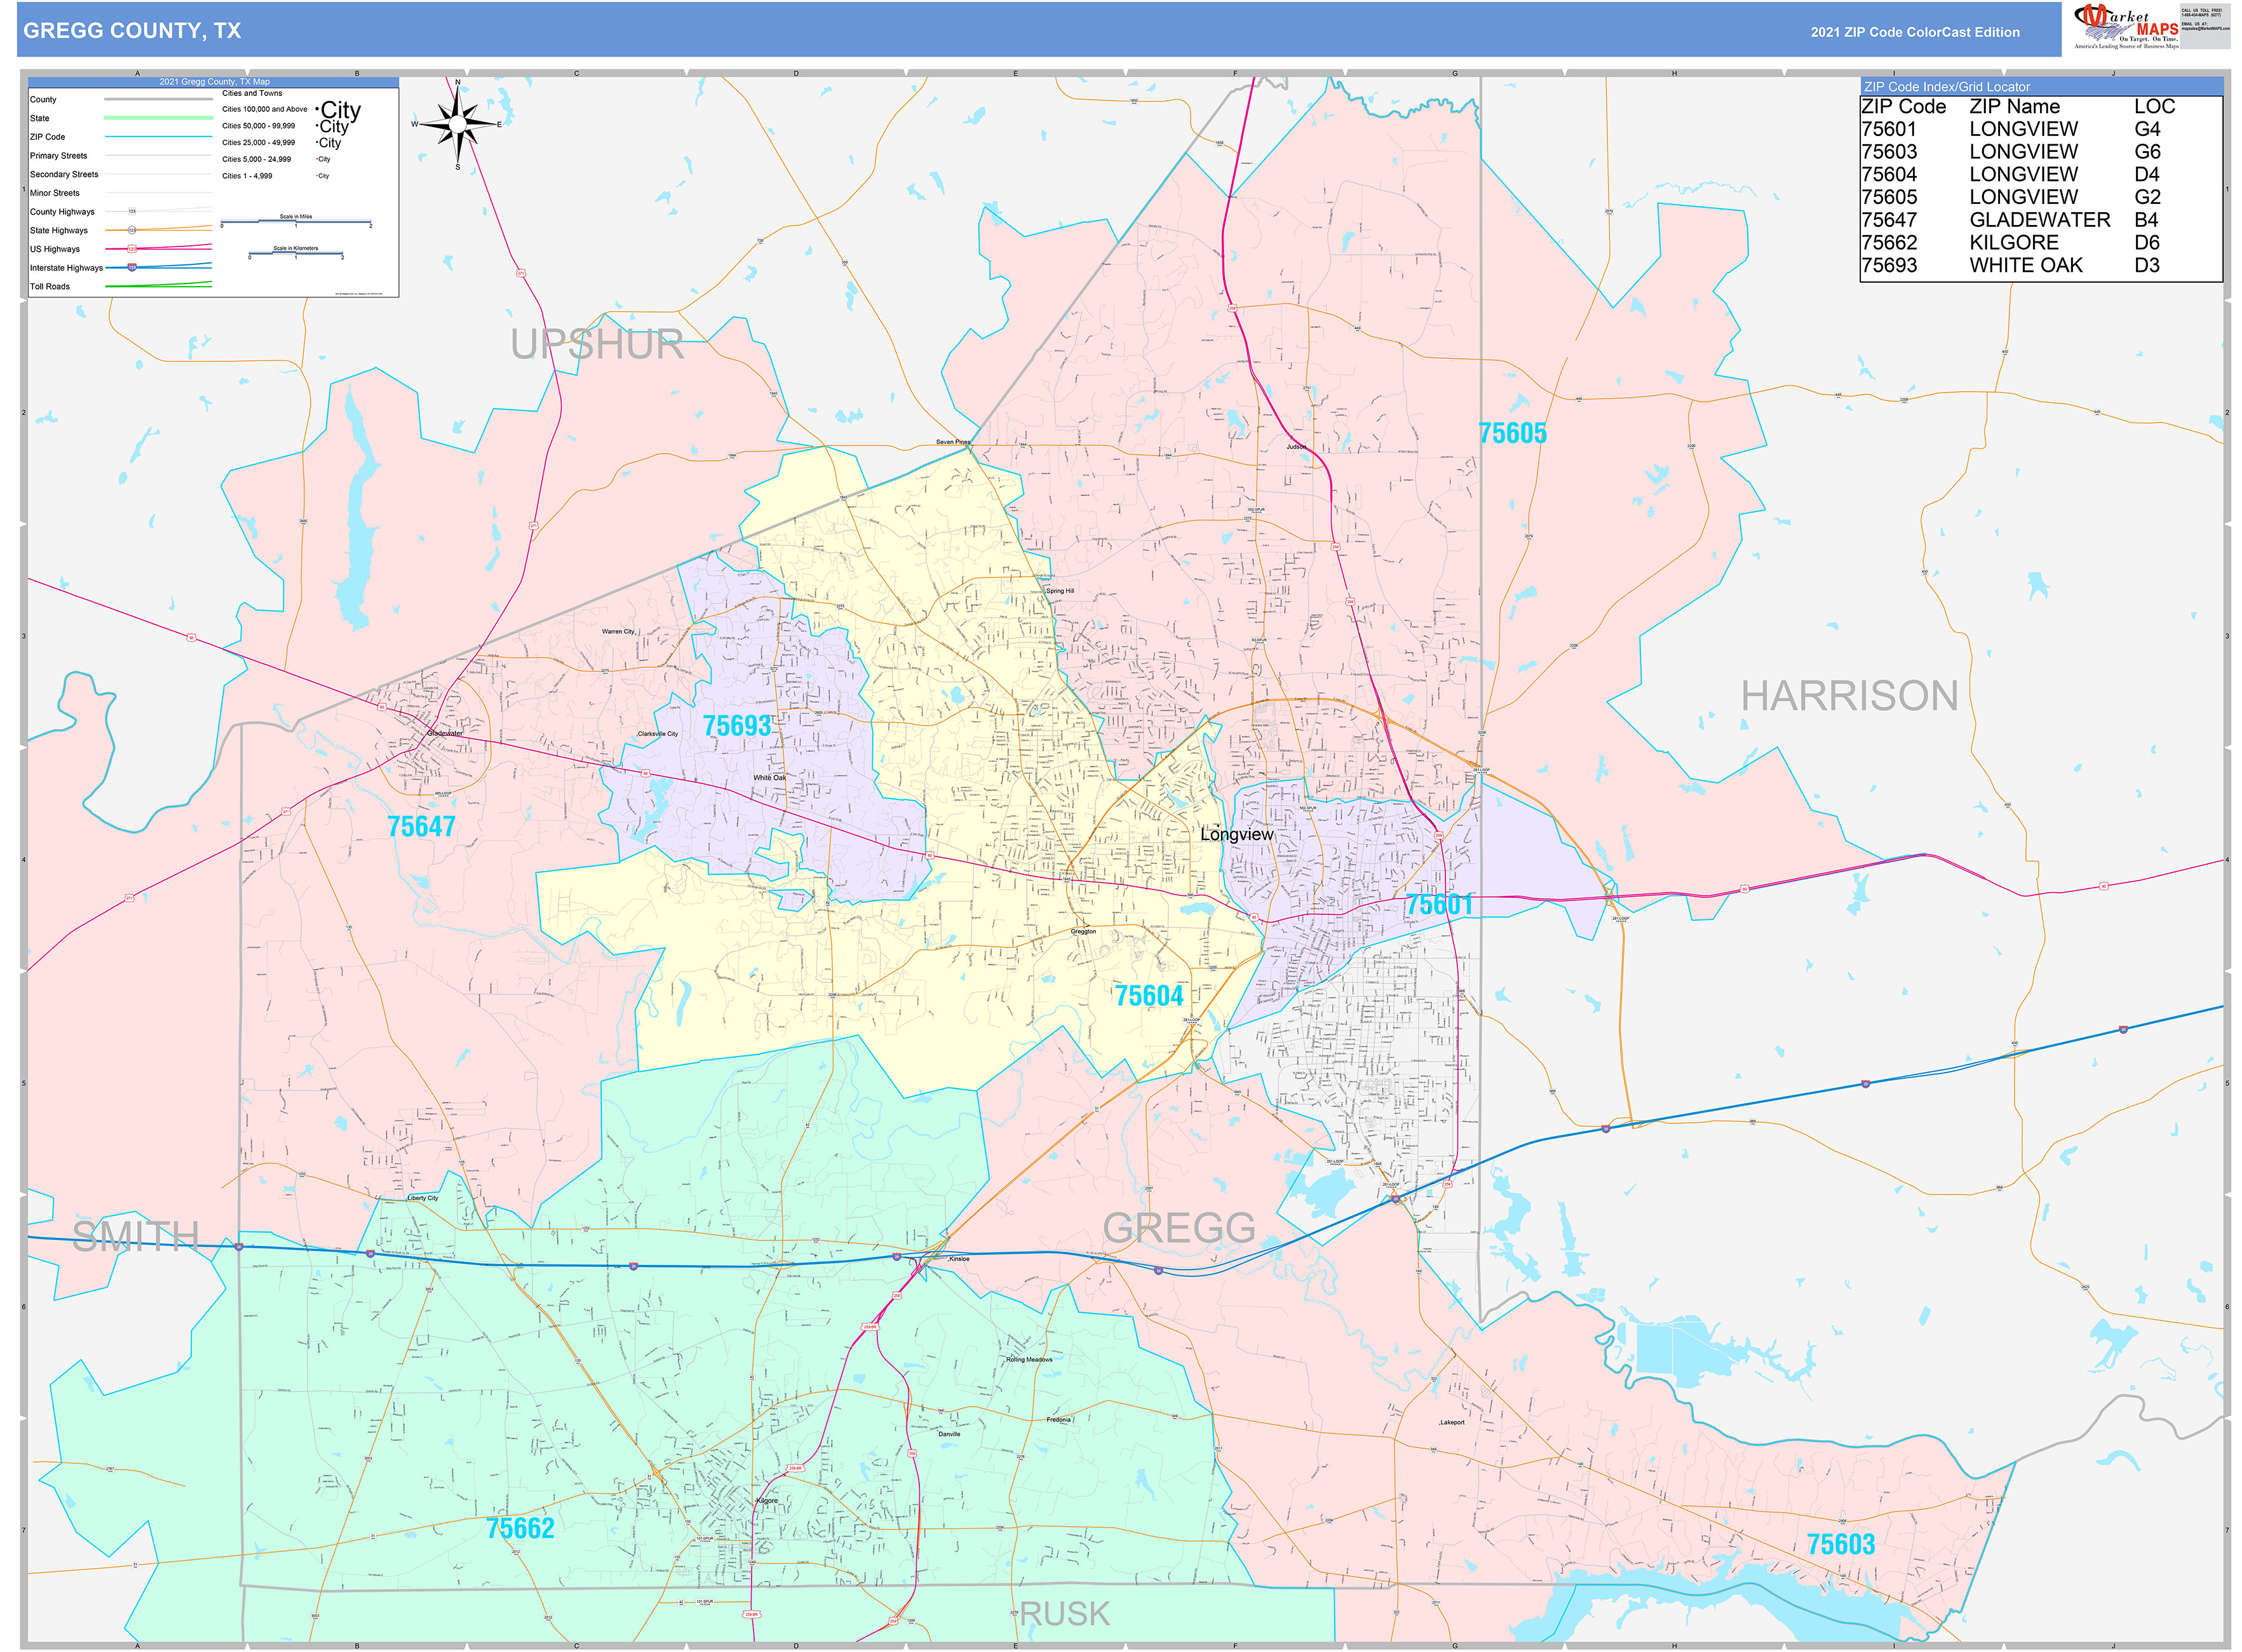Screen dimensions: 2242x1652
Task: Click the Seven Pines label
Action: point(953,441)
